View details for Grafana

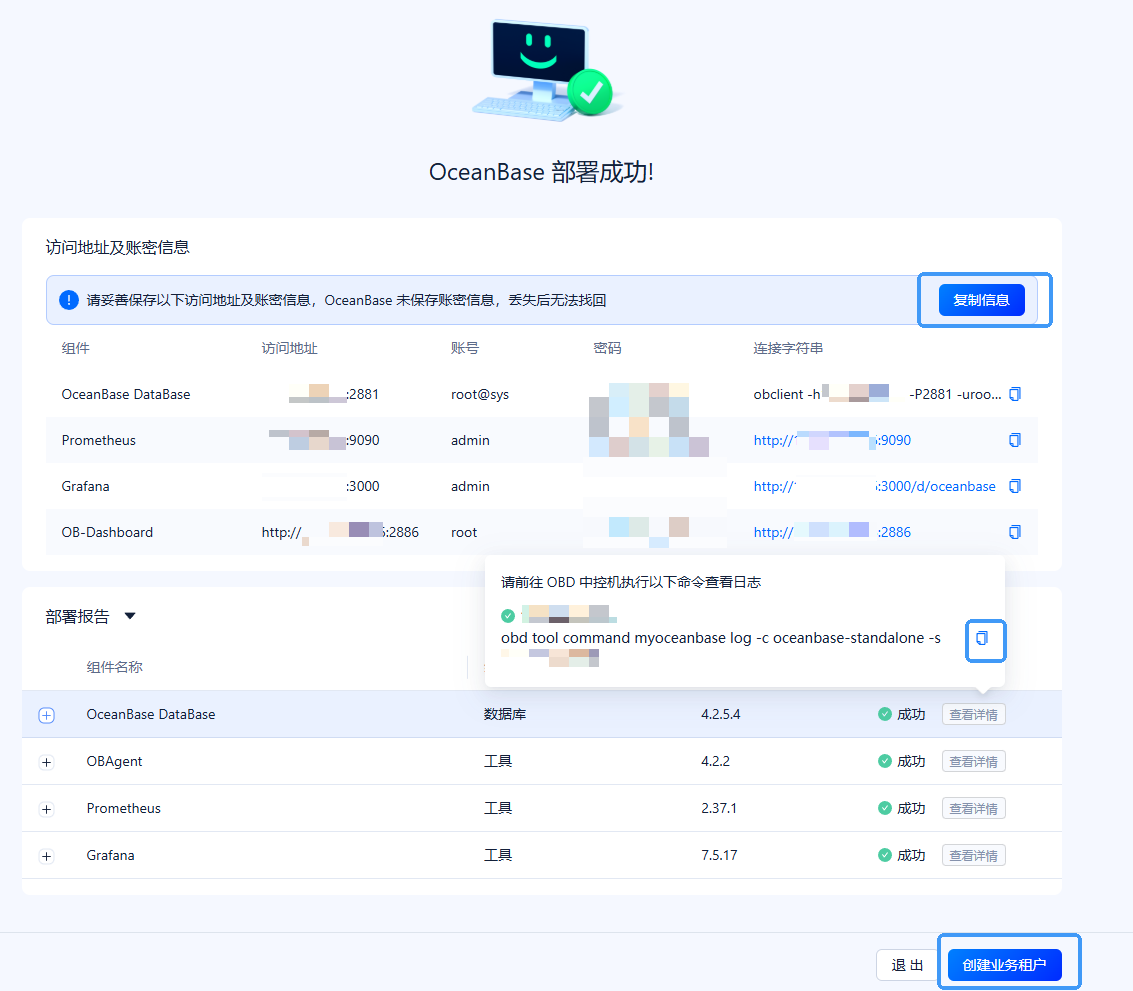point(973,855)
